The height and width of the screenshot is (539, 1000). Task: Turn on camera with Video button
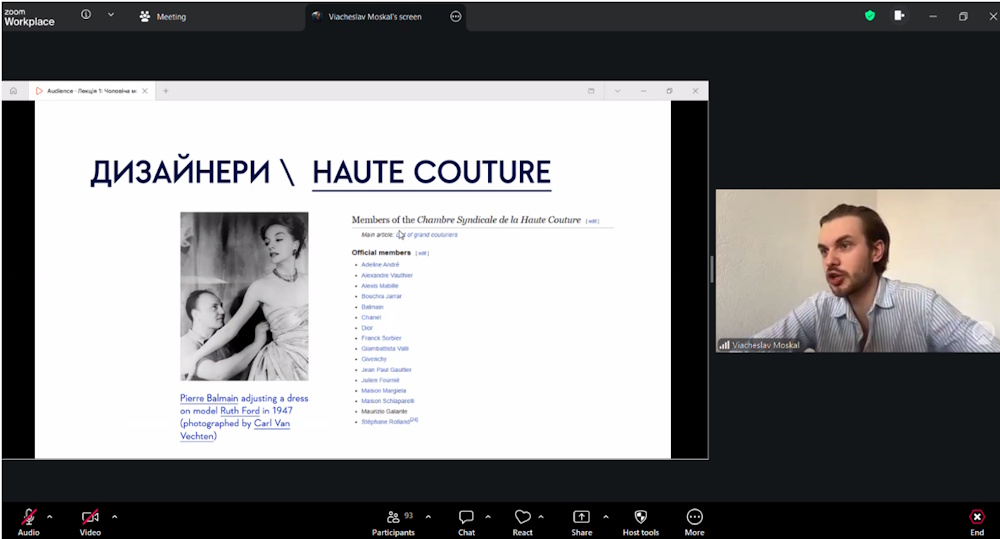[90, 518]
